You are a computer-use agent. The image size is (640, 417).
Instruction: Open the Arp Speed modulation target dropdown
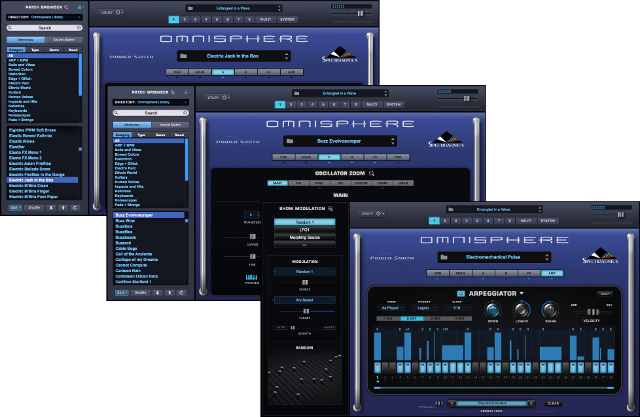(304, 300)
